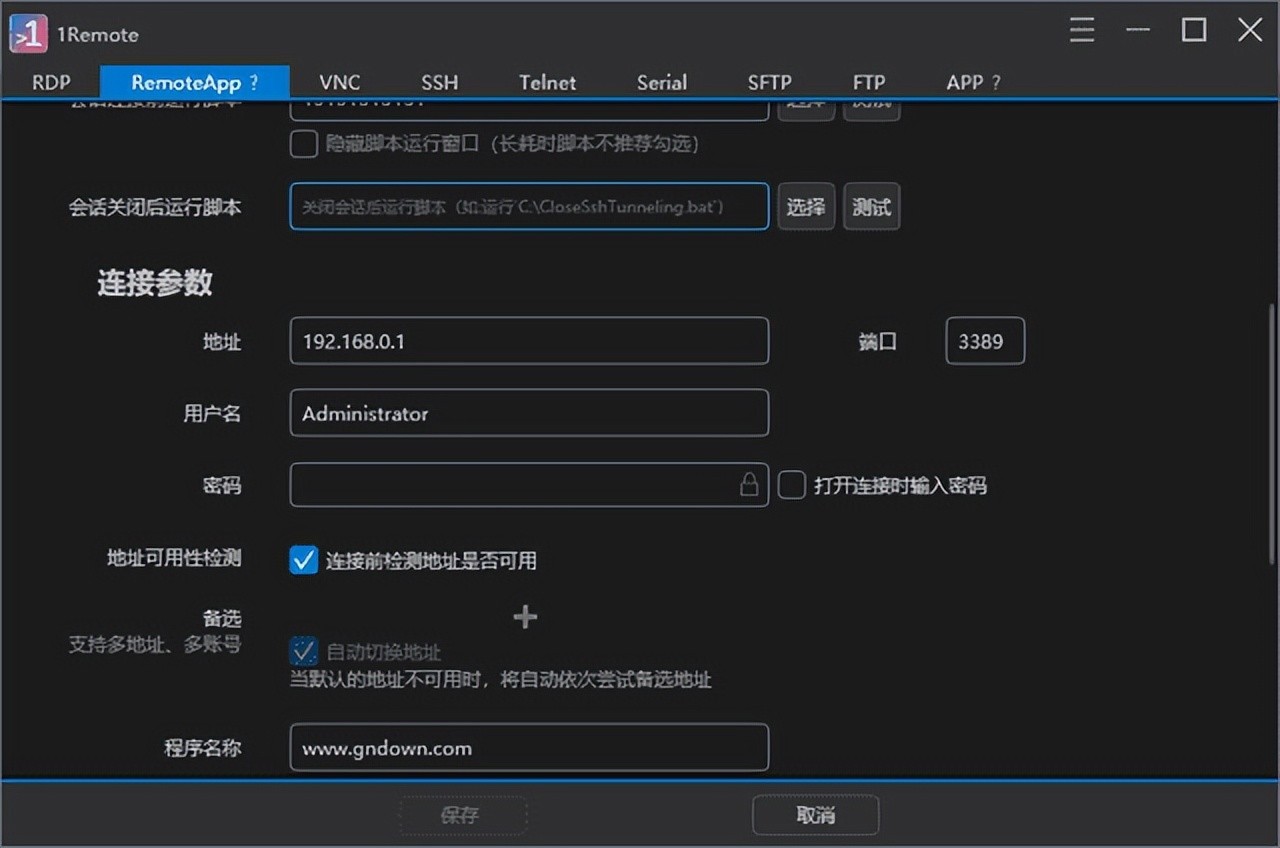The height and width of the screenshot is (848, 1280).
Task: Maximize the 1Remote window
Action: pos(1194,30)
